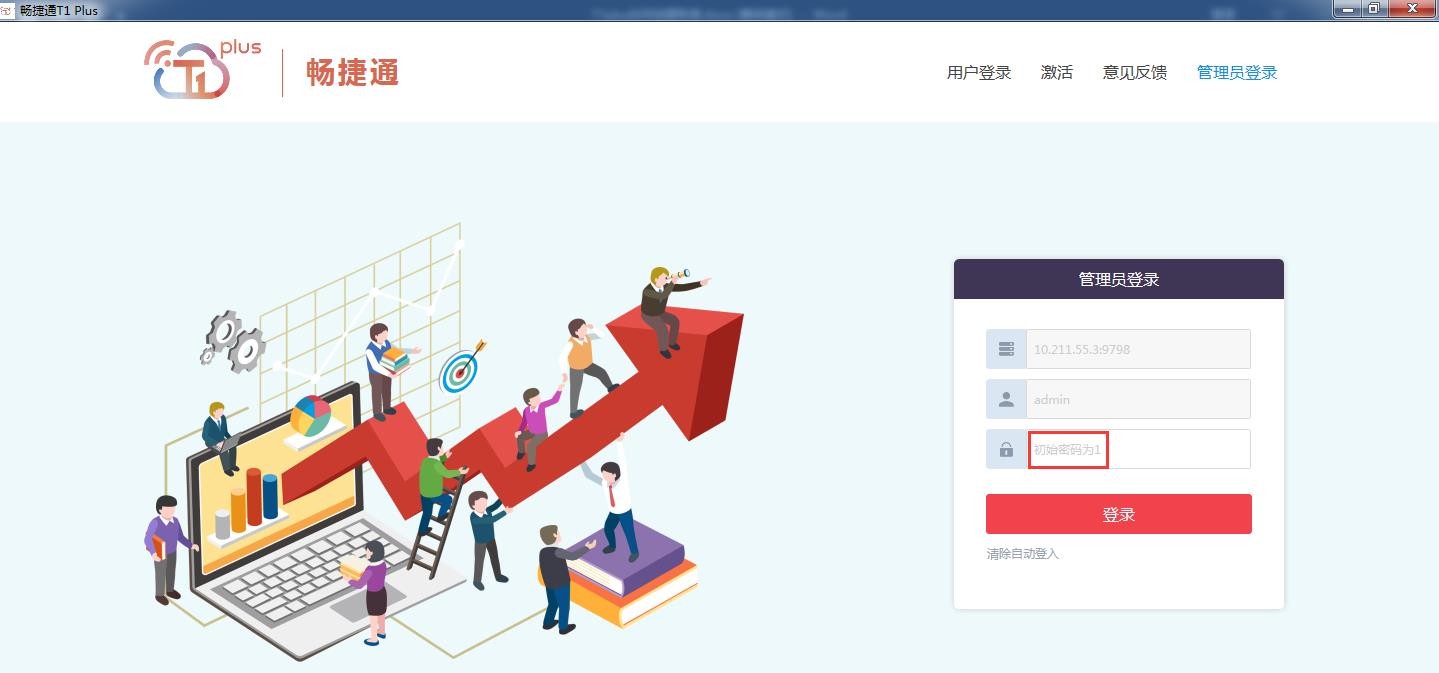Image resolution: width=1439 pixels, height=673 pixels.
Task: Click the user silhouette icon beside admin
Action: (1006, 399)
